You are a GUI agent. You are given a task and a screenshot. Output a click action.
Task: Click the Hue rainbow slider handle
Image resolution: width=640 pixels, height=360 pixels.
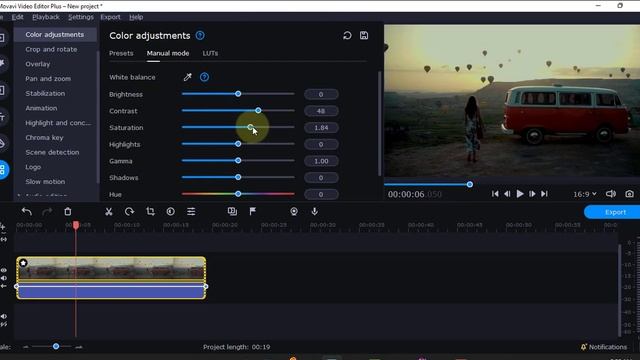238,194
